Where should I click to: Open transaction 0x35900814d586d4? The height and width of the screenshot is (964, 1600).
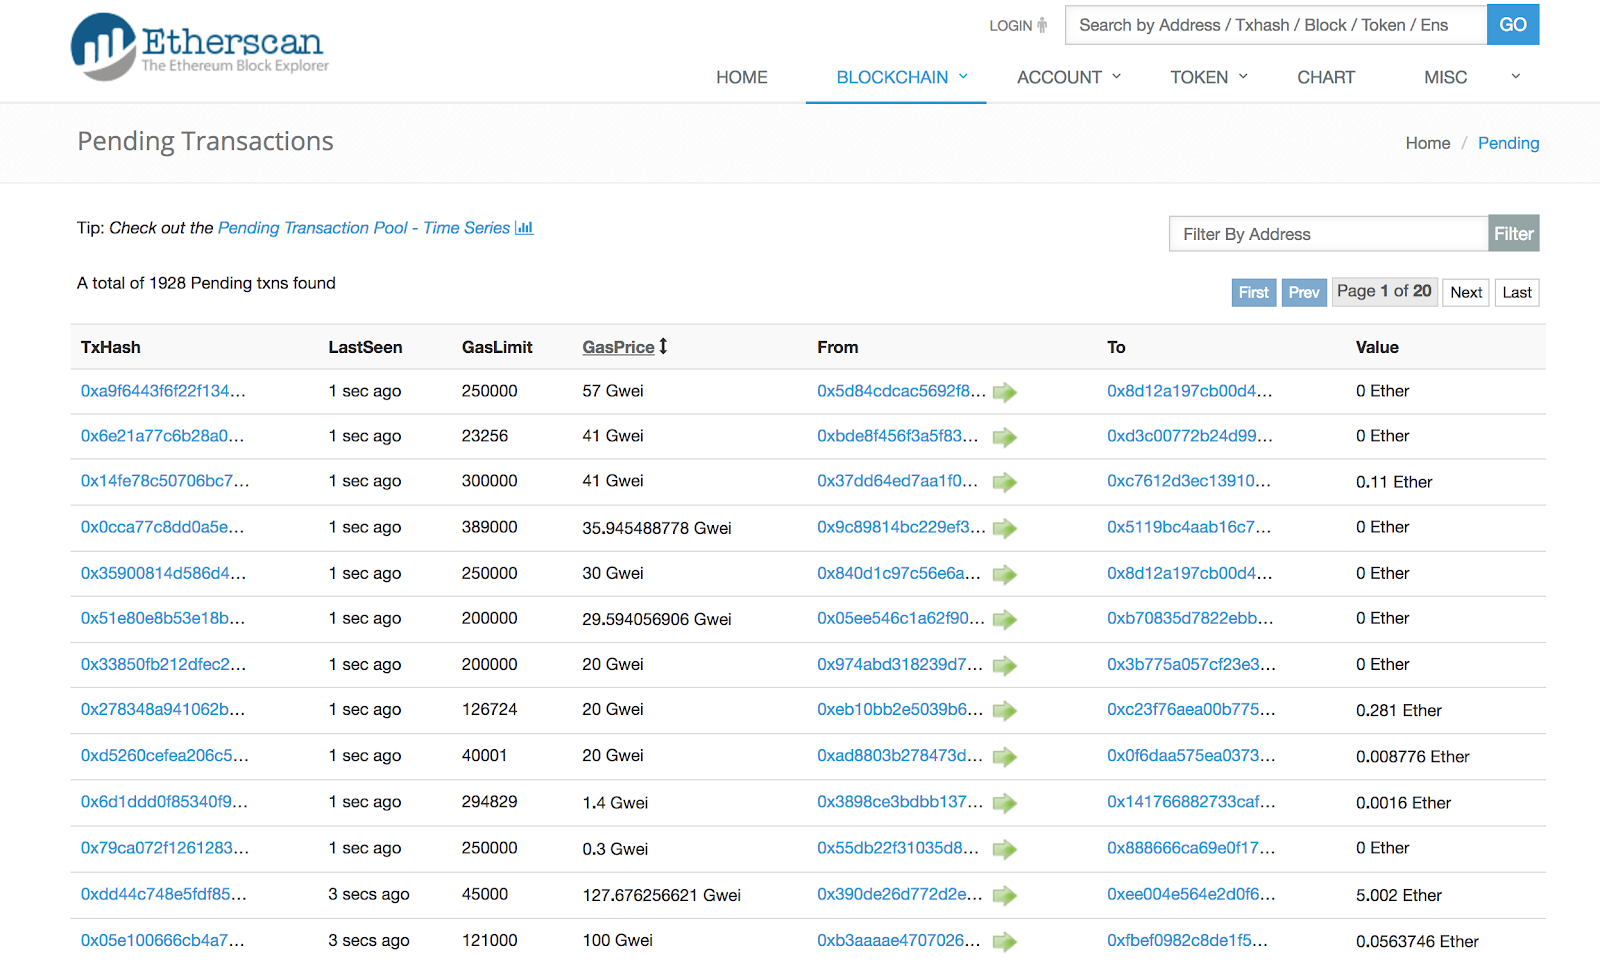pyautogui.click(x=163, y=573)
